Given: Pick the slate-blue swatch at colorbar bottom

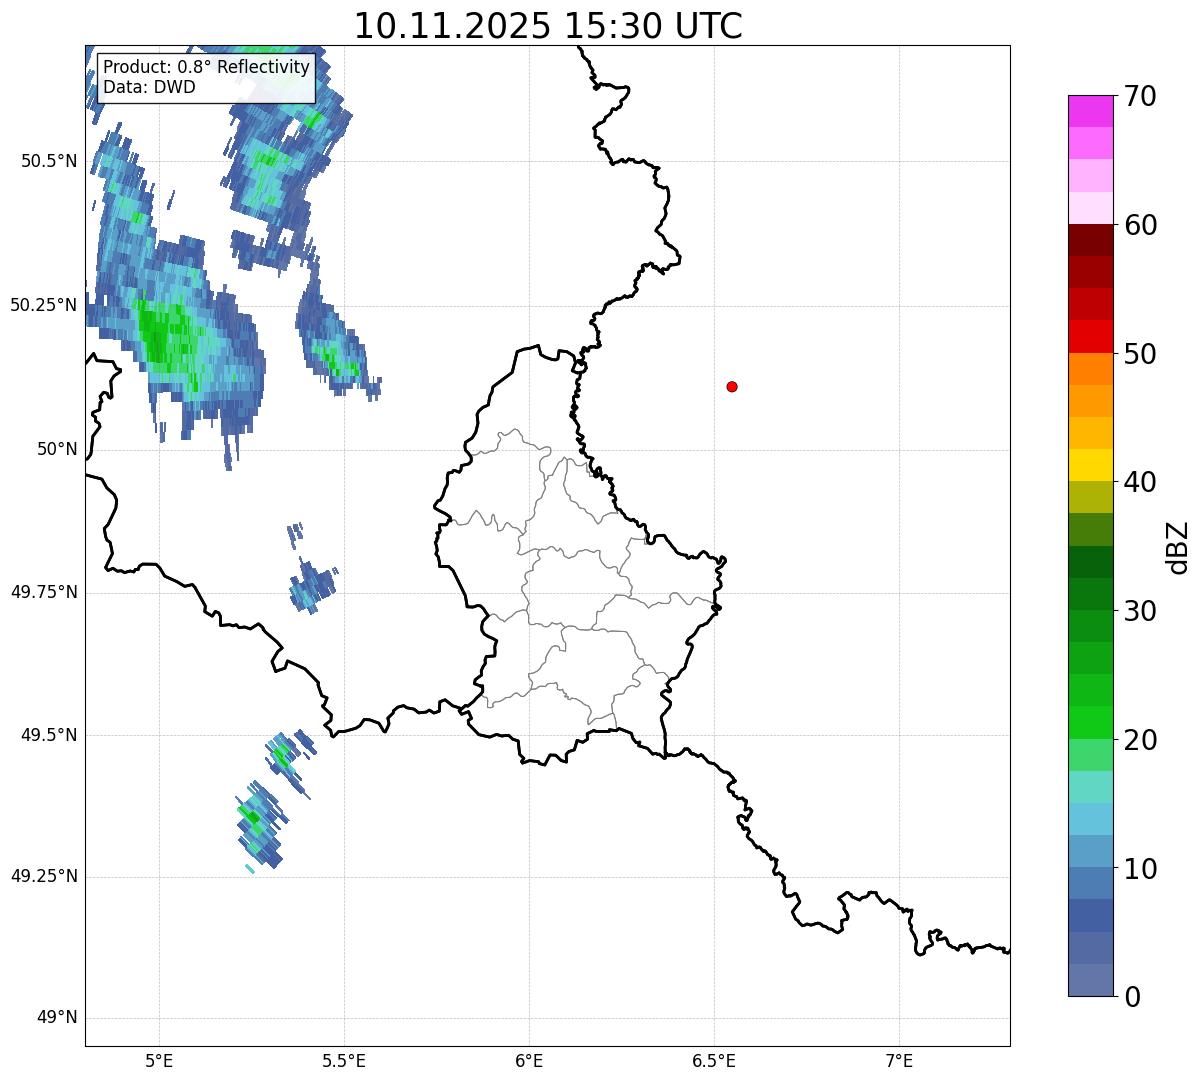Looking at the screenshot, I should coord(1091,980).
